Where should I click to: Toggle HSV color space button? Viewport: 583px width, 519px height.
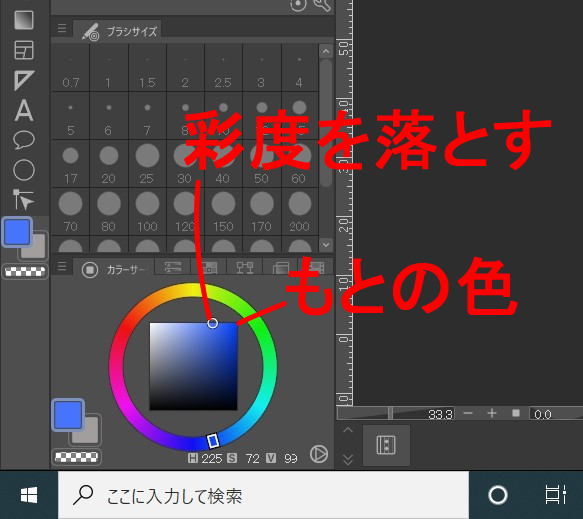(319, 454)
